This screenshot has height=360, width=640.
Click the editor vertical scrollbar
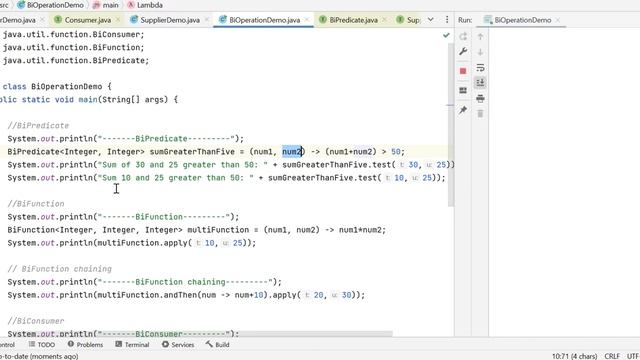tap(451, 124)
